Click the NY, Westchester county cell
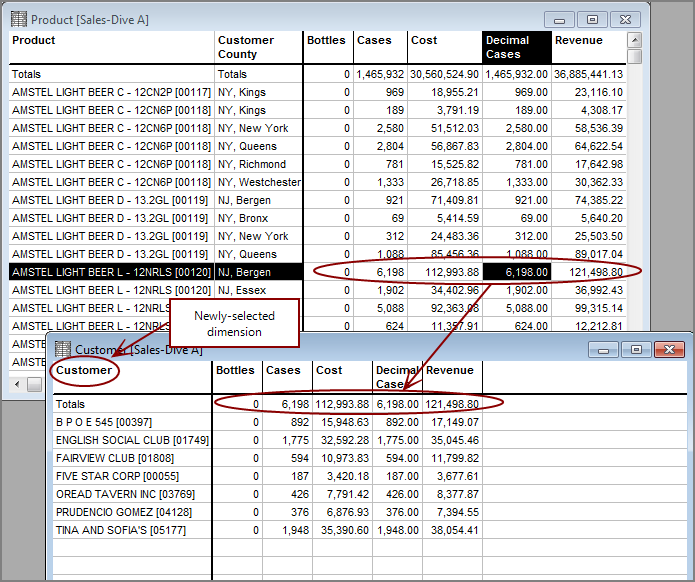The image size is (695, 582). 259,182
